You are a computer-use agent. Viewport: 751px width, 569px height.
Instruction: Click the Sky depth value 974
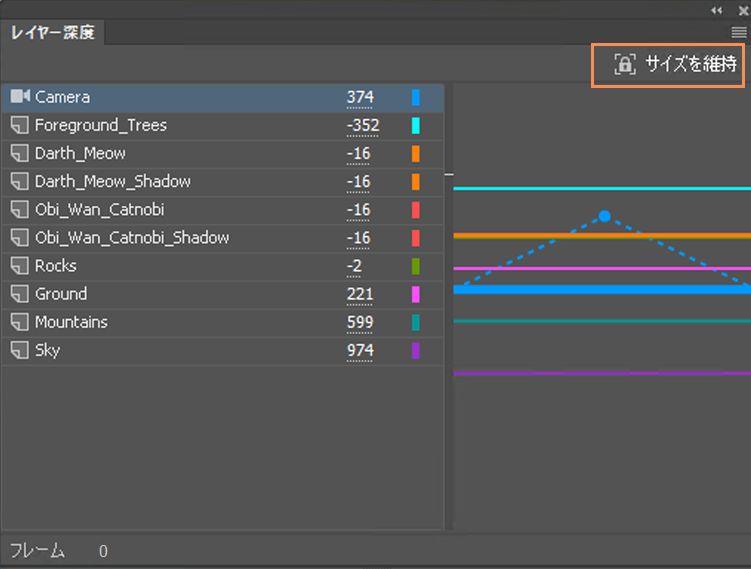click(x=360, y=350)
